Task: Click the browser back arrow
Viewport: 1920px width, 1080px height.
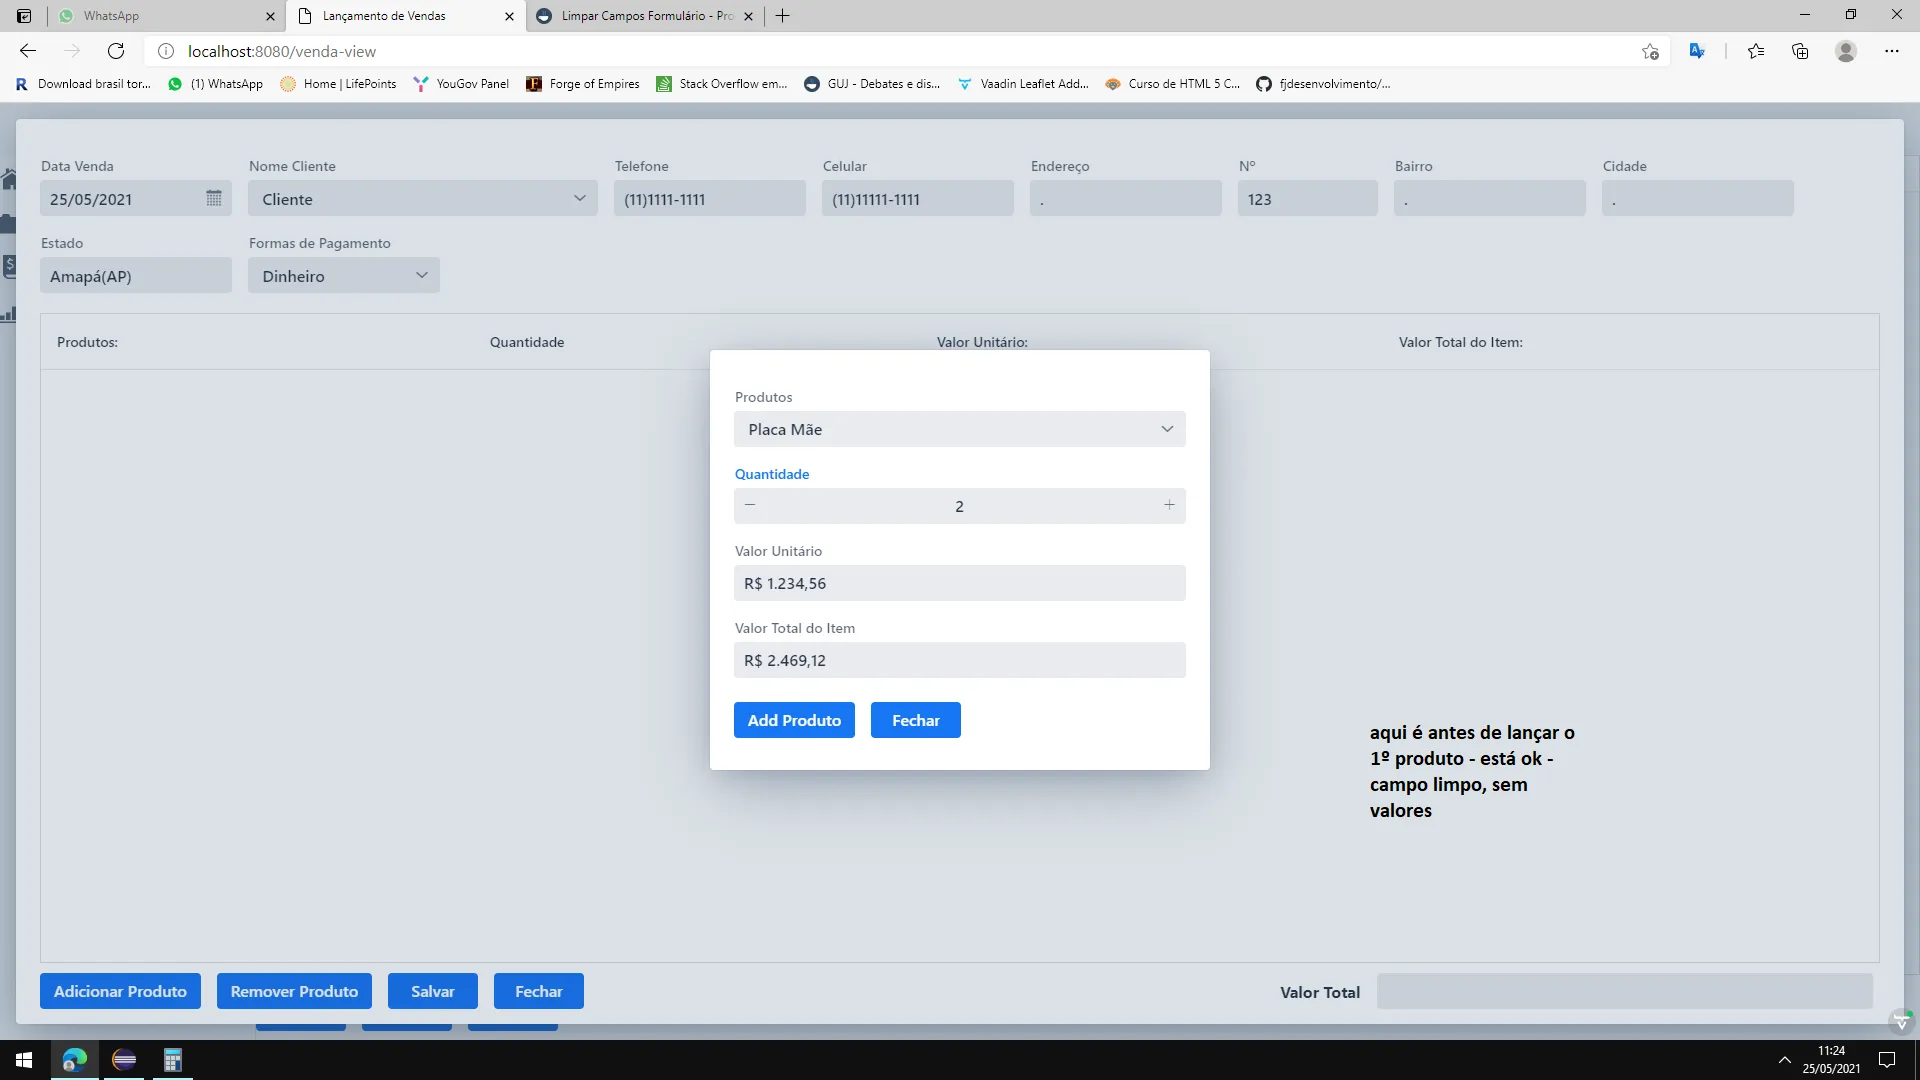Action: (28, 51)
